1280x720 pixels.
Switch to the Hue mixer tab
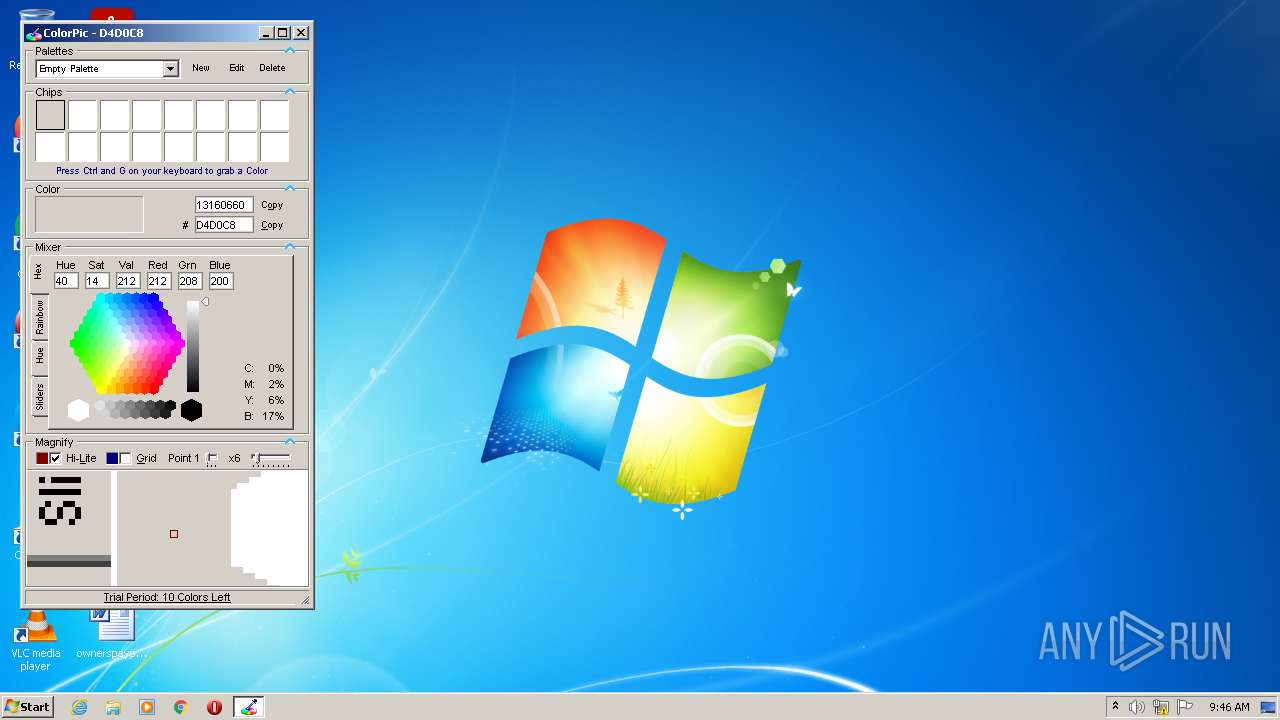pos(39,356)
